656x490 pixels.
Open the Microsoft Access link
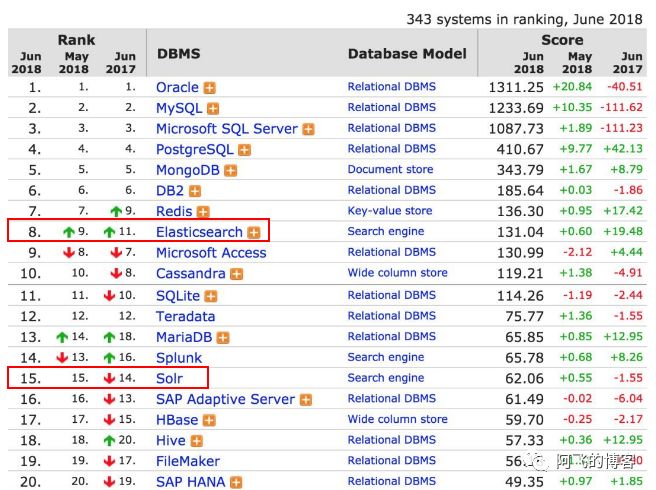[211, 253]
